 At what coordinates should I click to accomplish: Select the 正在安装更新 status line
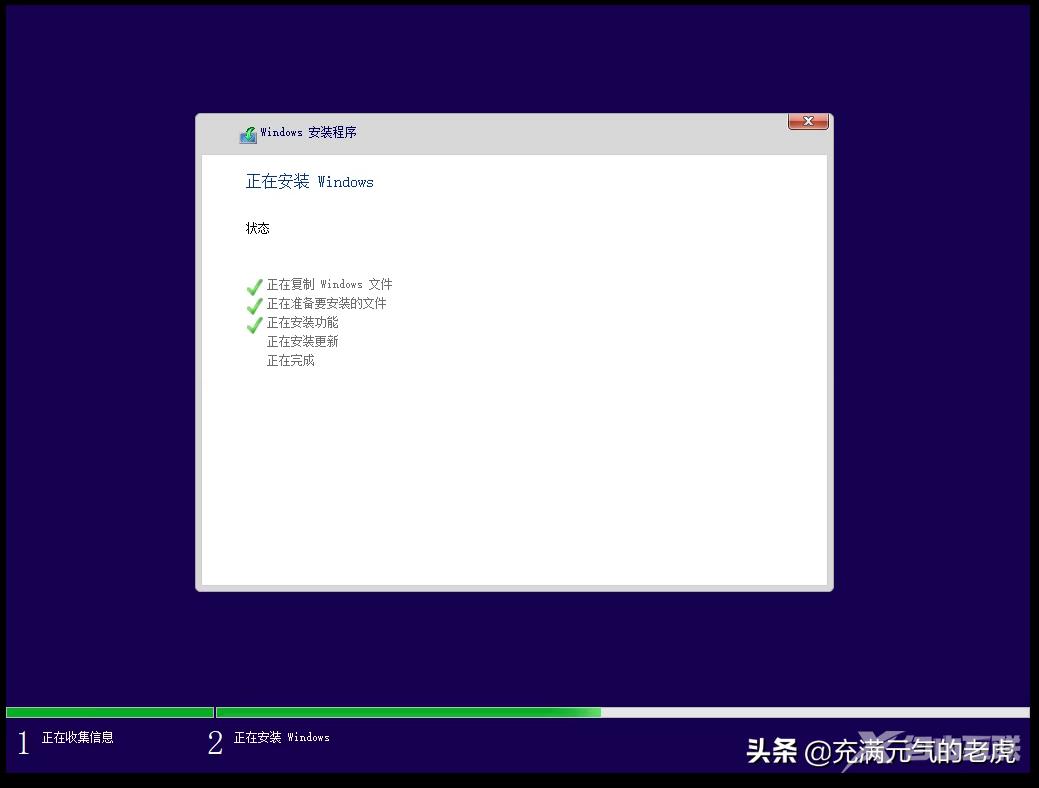[x=302, y=341]
